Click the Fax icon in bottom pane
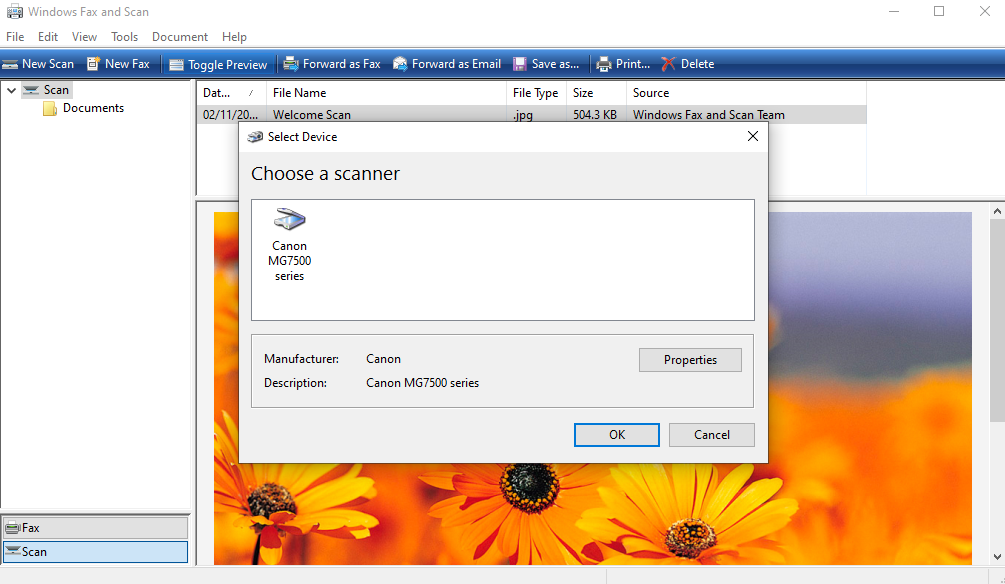 click(x=12, y=528)
